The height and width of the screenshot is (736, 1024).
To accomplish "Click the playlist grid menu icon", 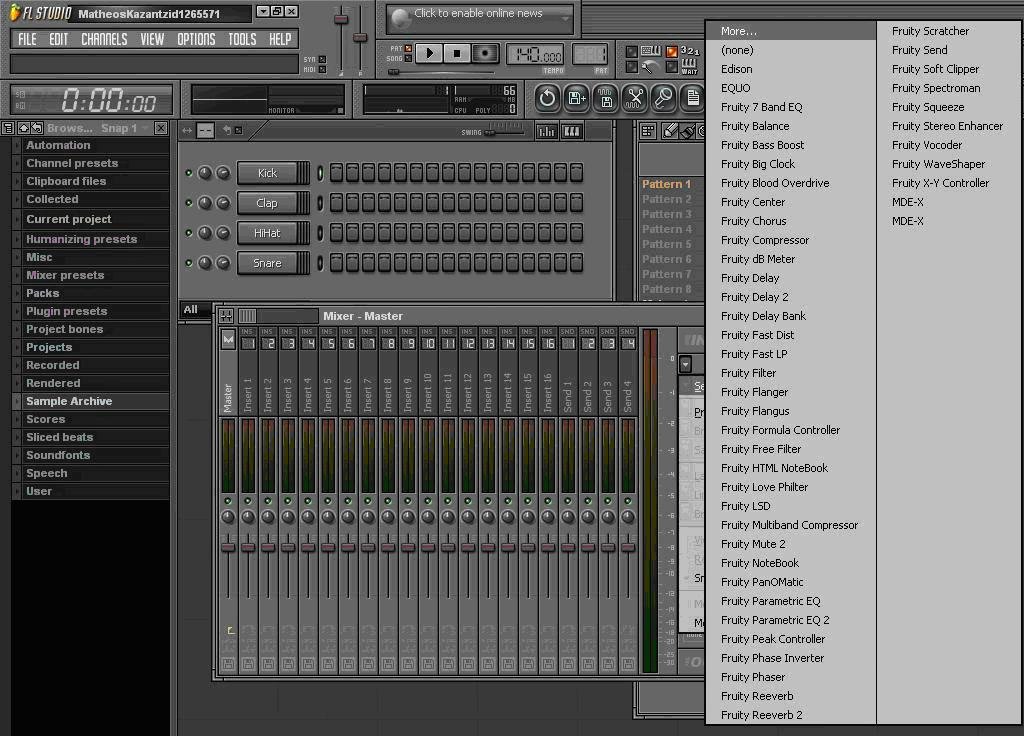I will (648, 131).
